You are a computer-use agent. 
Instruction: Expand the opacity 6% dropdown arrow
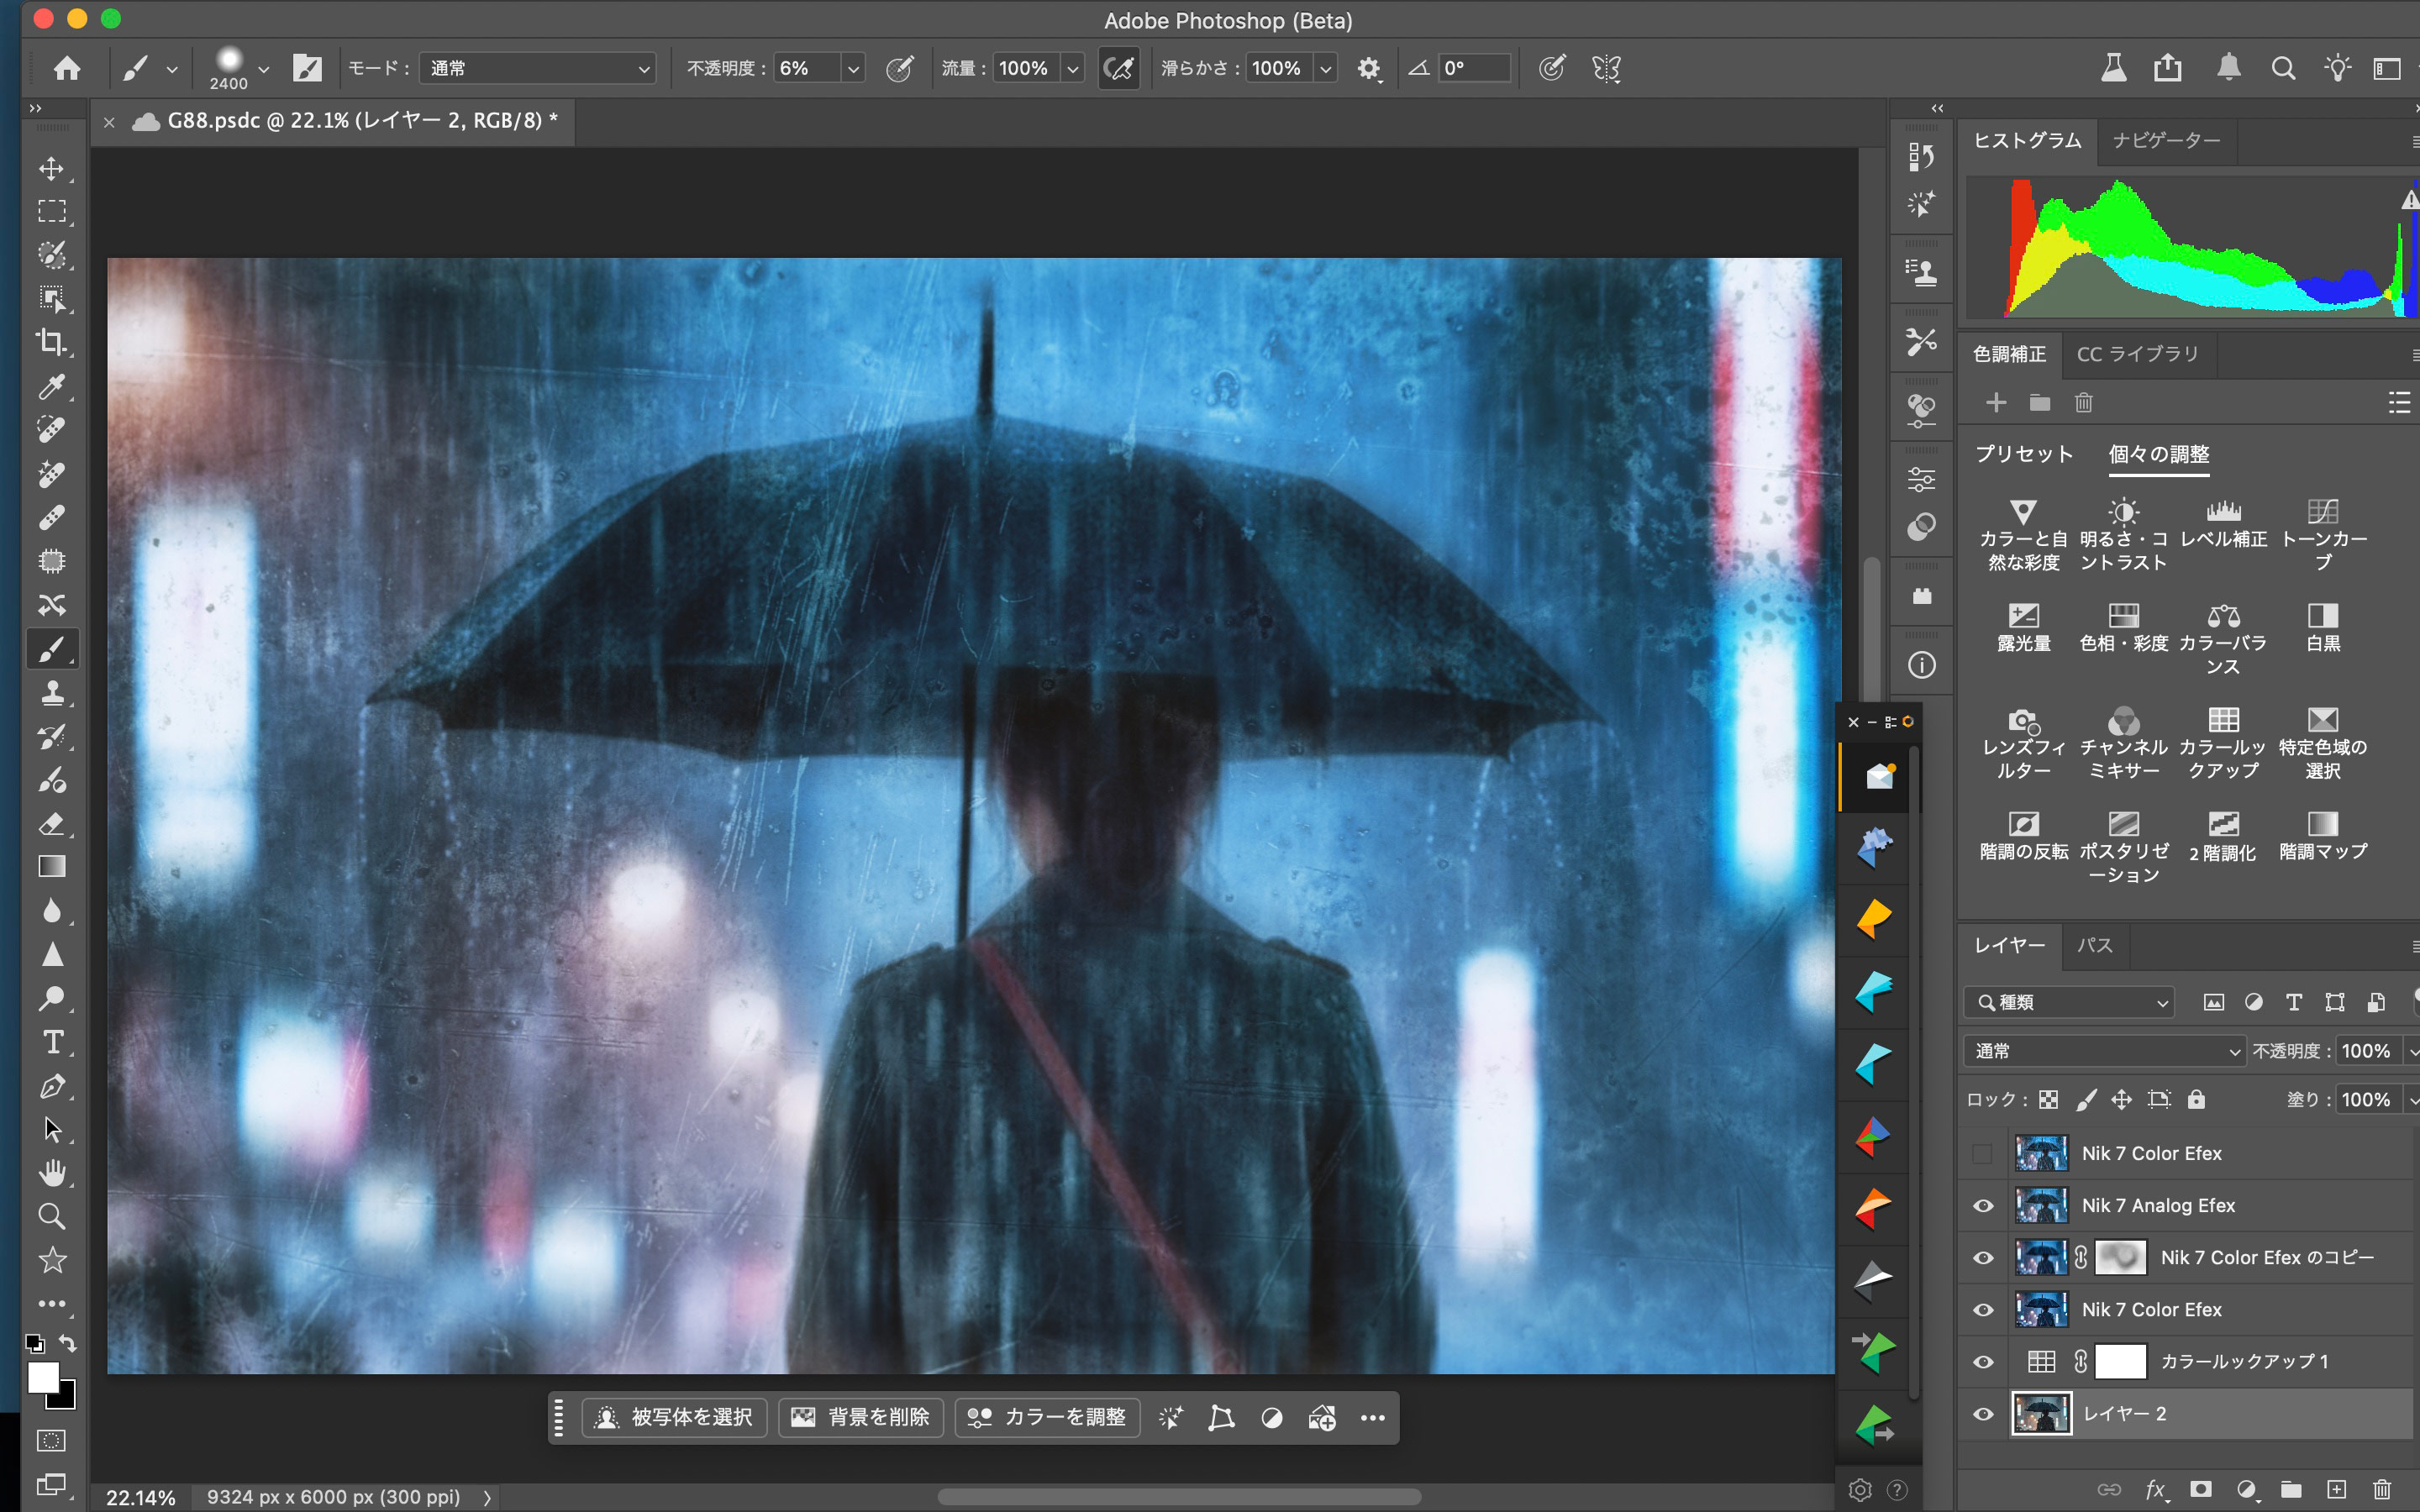(853, 68)
